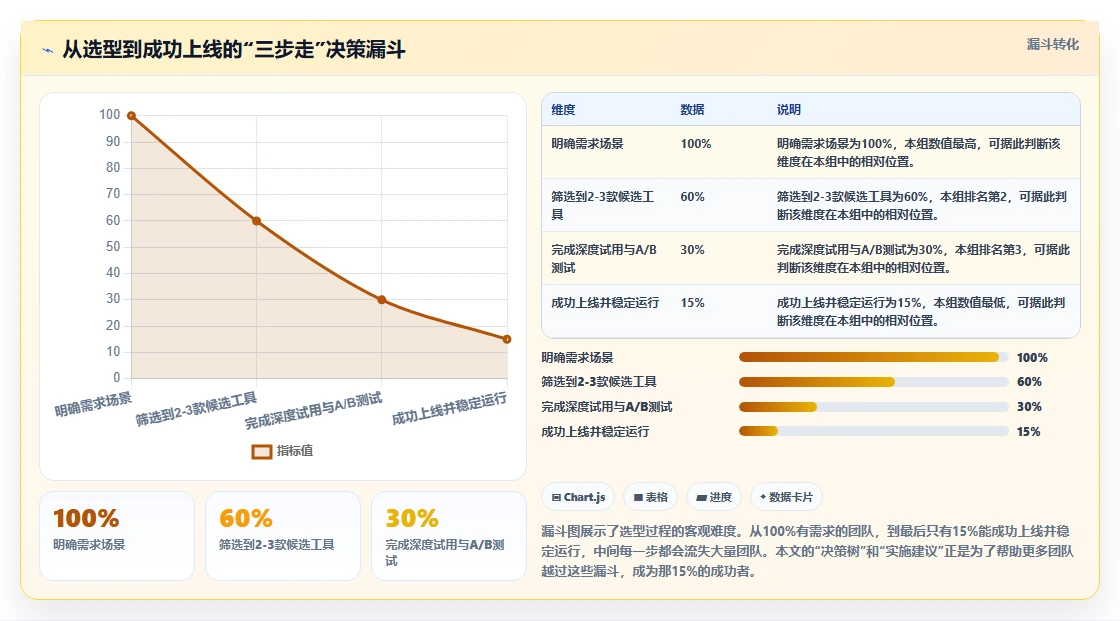Click the 漏斗转化 label in header

click(x=1052, y=44)
